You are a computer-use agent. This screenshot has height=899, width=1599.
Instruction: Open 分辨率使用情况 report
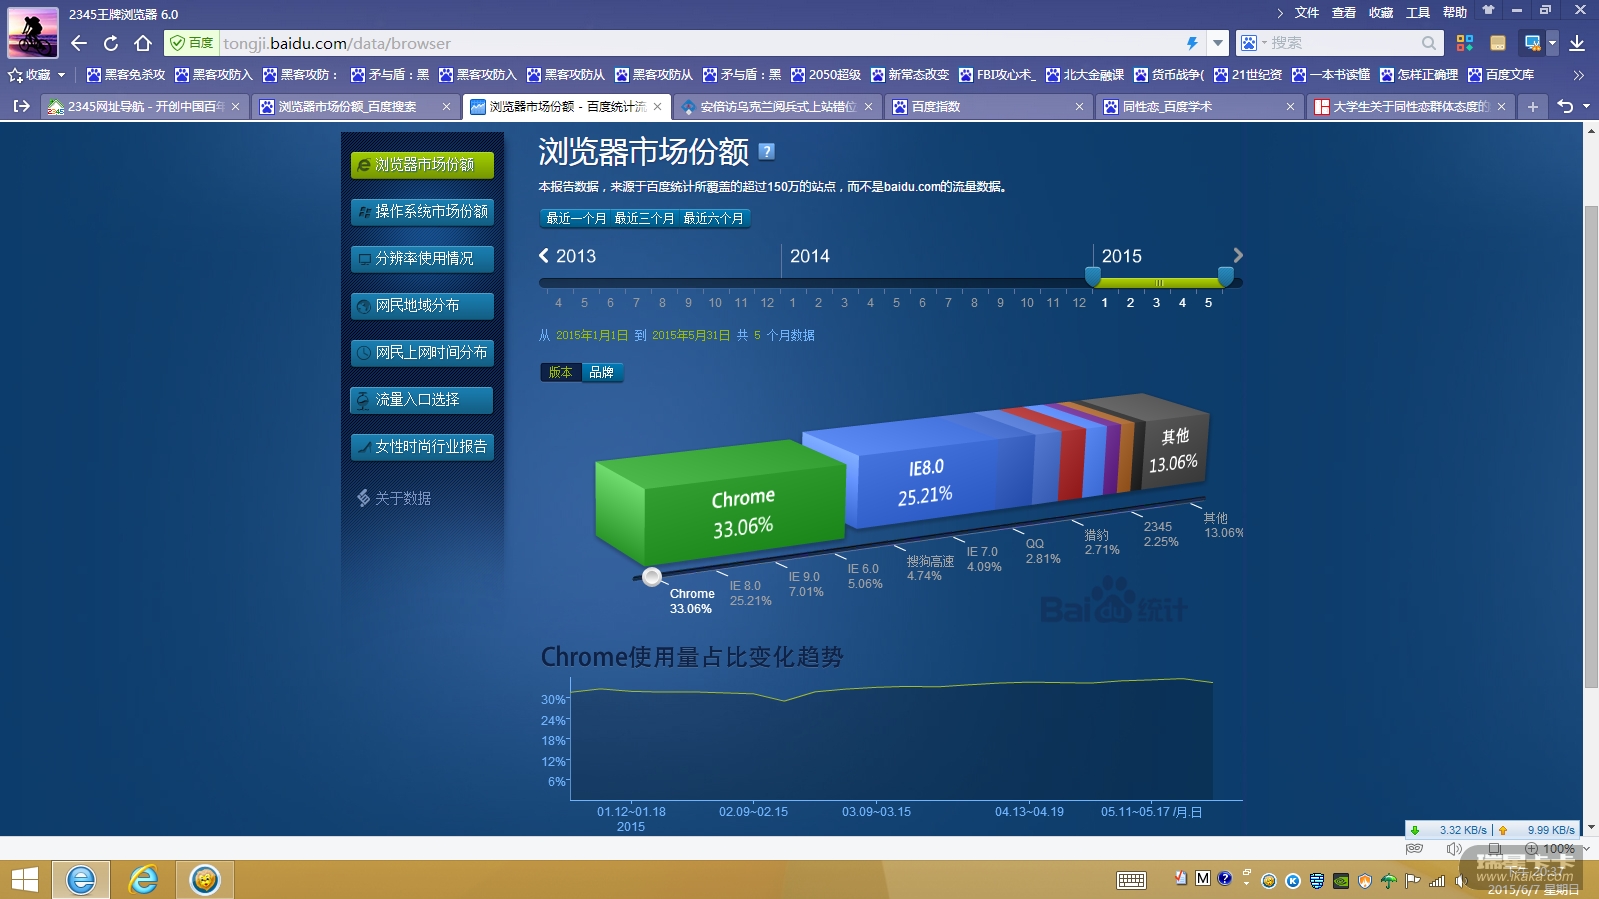pos(422,259)
